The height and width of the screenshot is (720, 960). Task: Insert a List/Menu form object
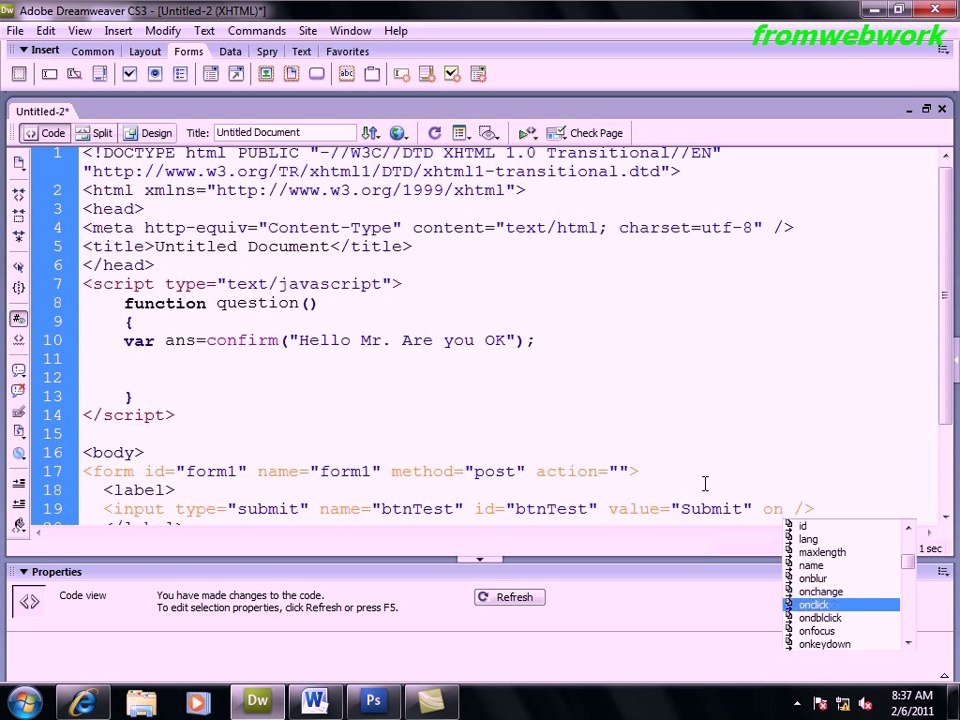[x=211, y=74]
